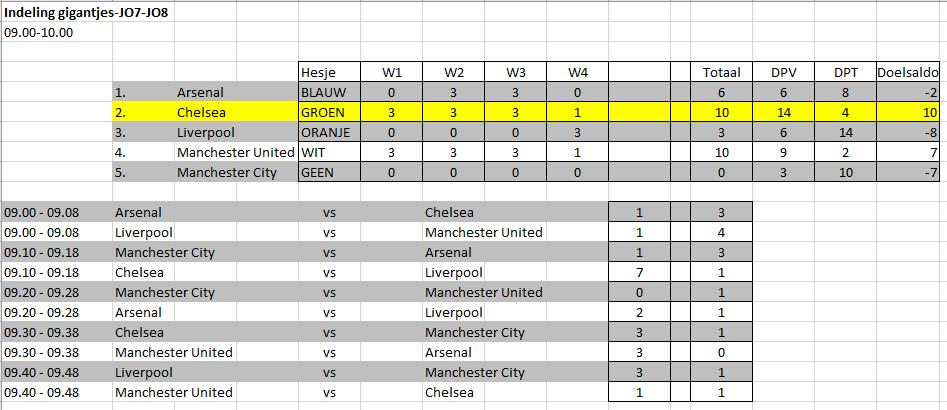The image size is (947, 410).
Task: Click the DPV column header
Action: [783, 72]
